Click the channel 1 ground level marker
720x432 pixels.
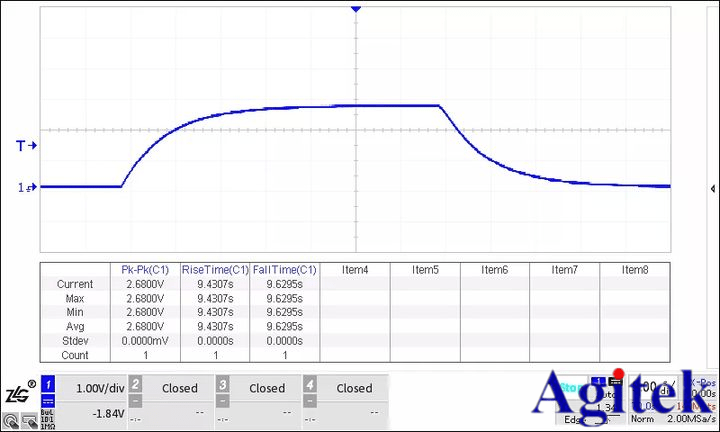click(x=26, y=187)
